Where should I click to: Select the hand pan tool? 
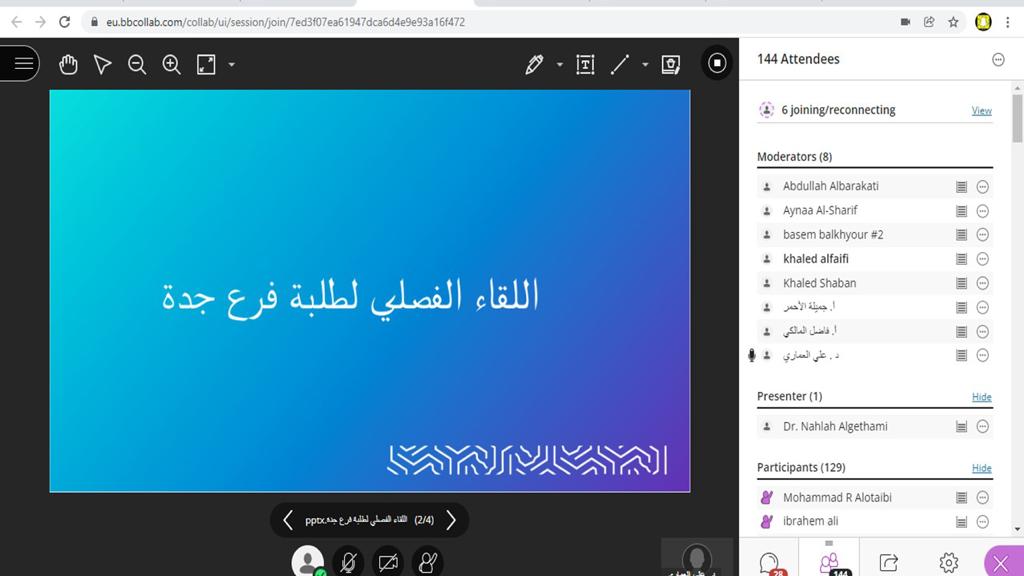68,65
